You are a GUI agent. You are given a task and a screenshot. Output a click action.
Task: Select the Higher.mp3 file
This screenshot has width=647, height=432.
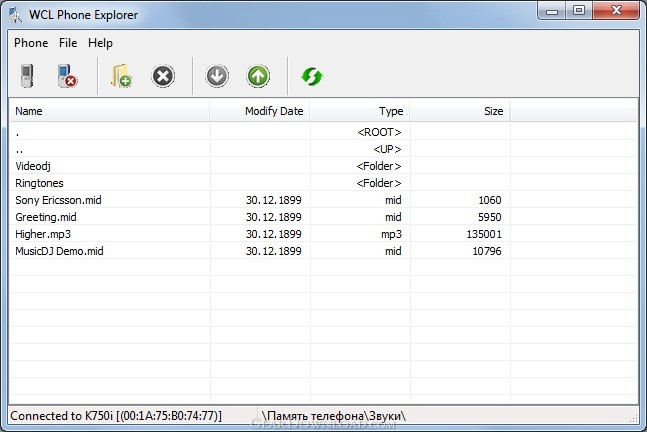click(324, 234)
